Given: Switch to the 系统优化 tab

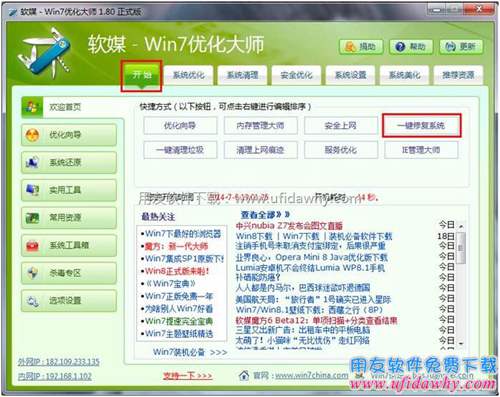Looking at the screenshot, I should tap(189, 75).
